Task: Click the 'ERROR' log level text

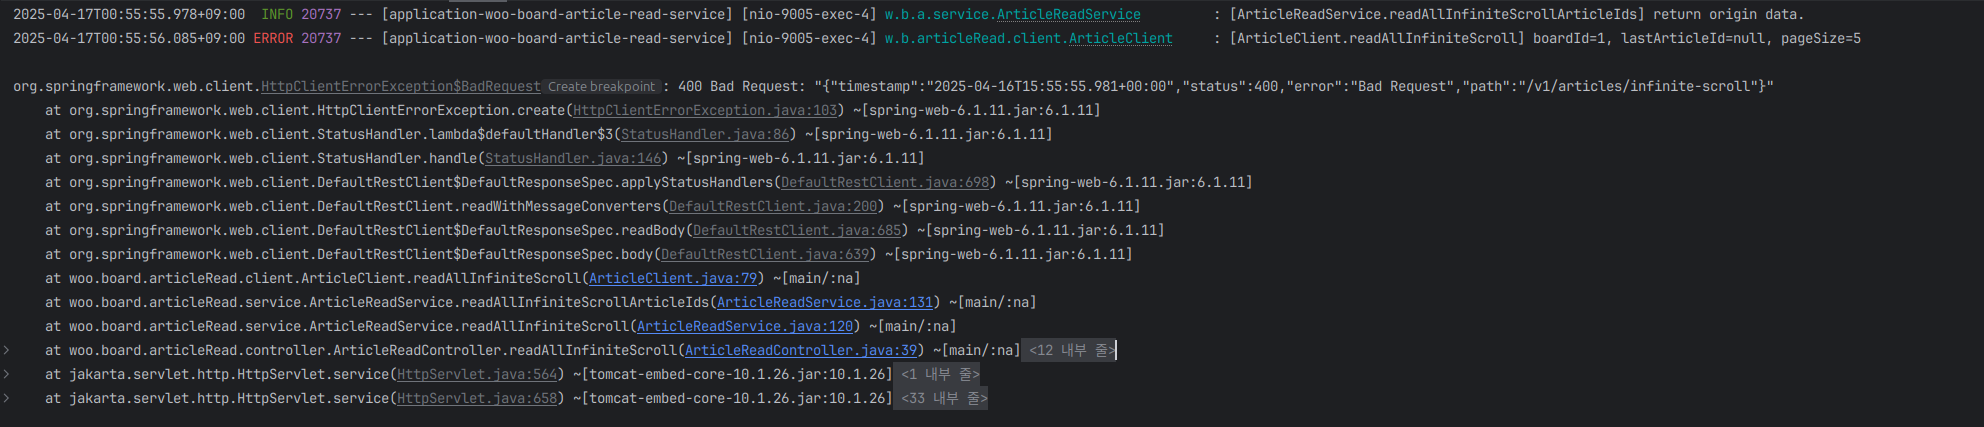Action: pos(273,39)
